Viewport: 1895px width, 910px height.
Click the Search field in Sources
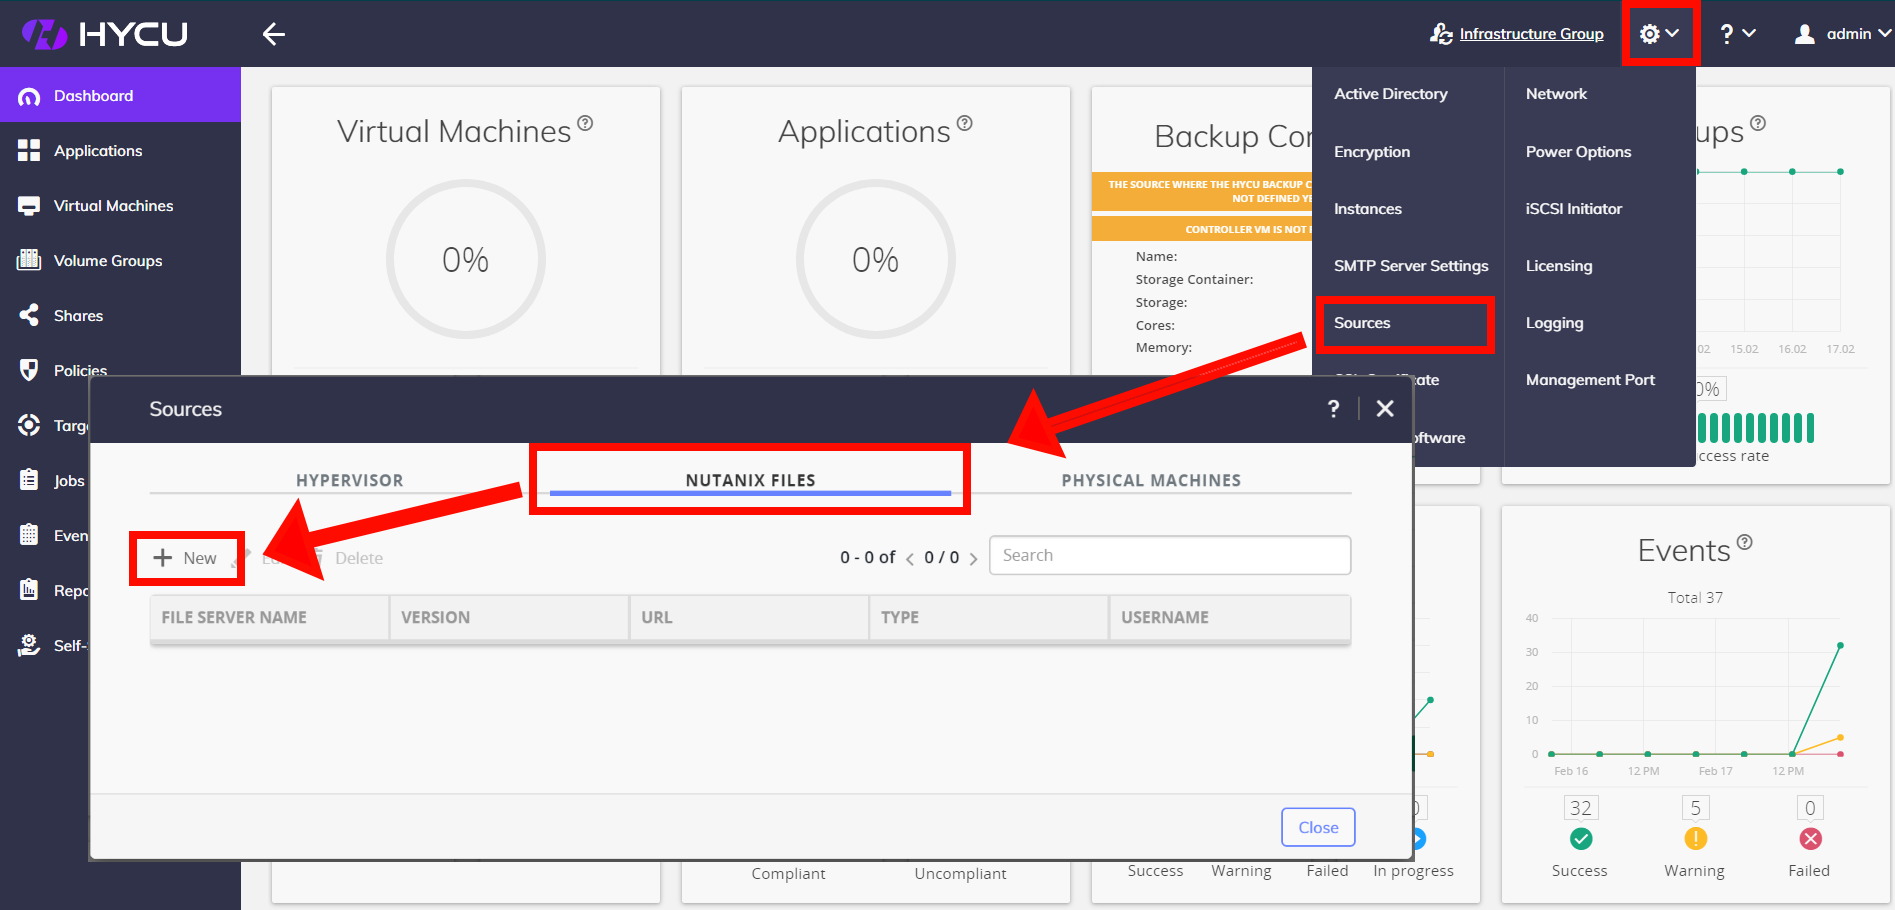point(1170,555)
